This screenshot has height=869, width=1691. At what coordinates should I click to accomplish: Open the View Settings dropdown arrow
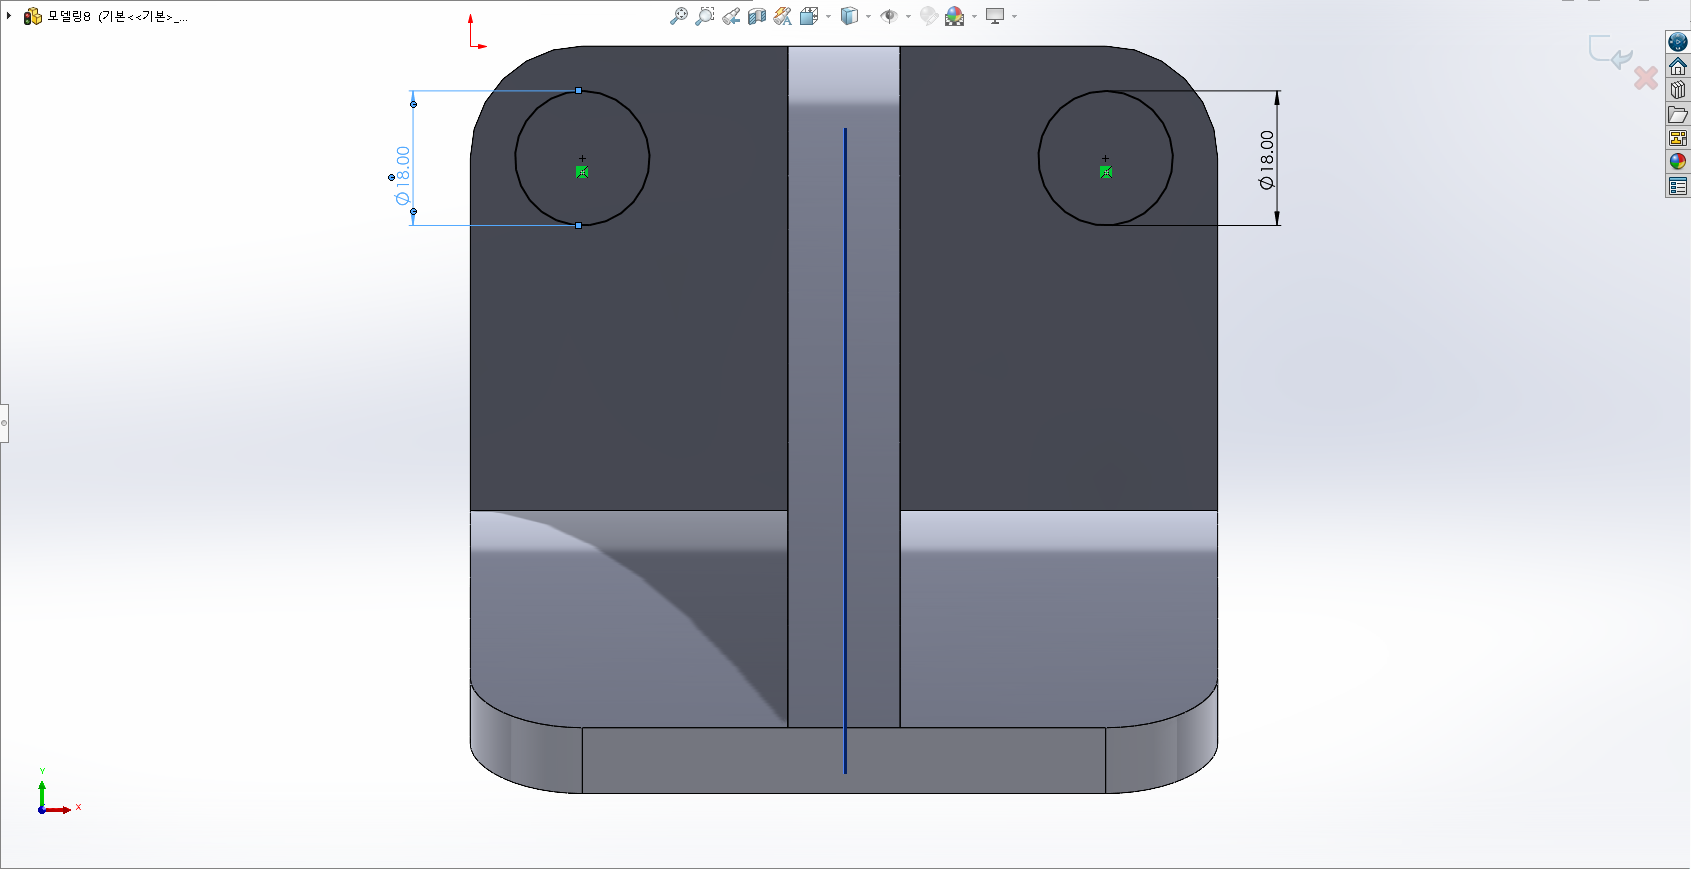1014,16
